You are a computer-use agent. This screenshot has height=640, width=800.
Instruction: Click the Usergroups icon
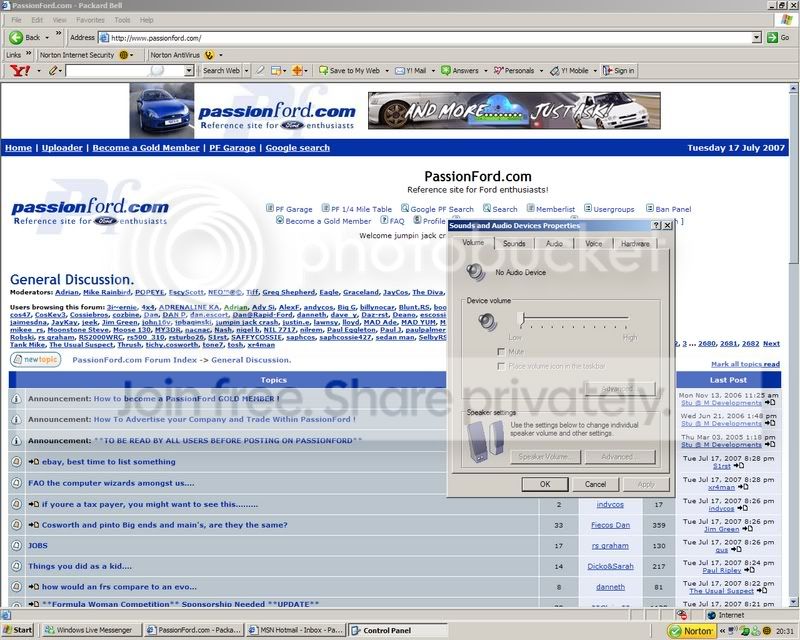click(588, 208)
